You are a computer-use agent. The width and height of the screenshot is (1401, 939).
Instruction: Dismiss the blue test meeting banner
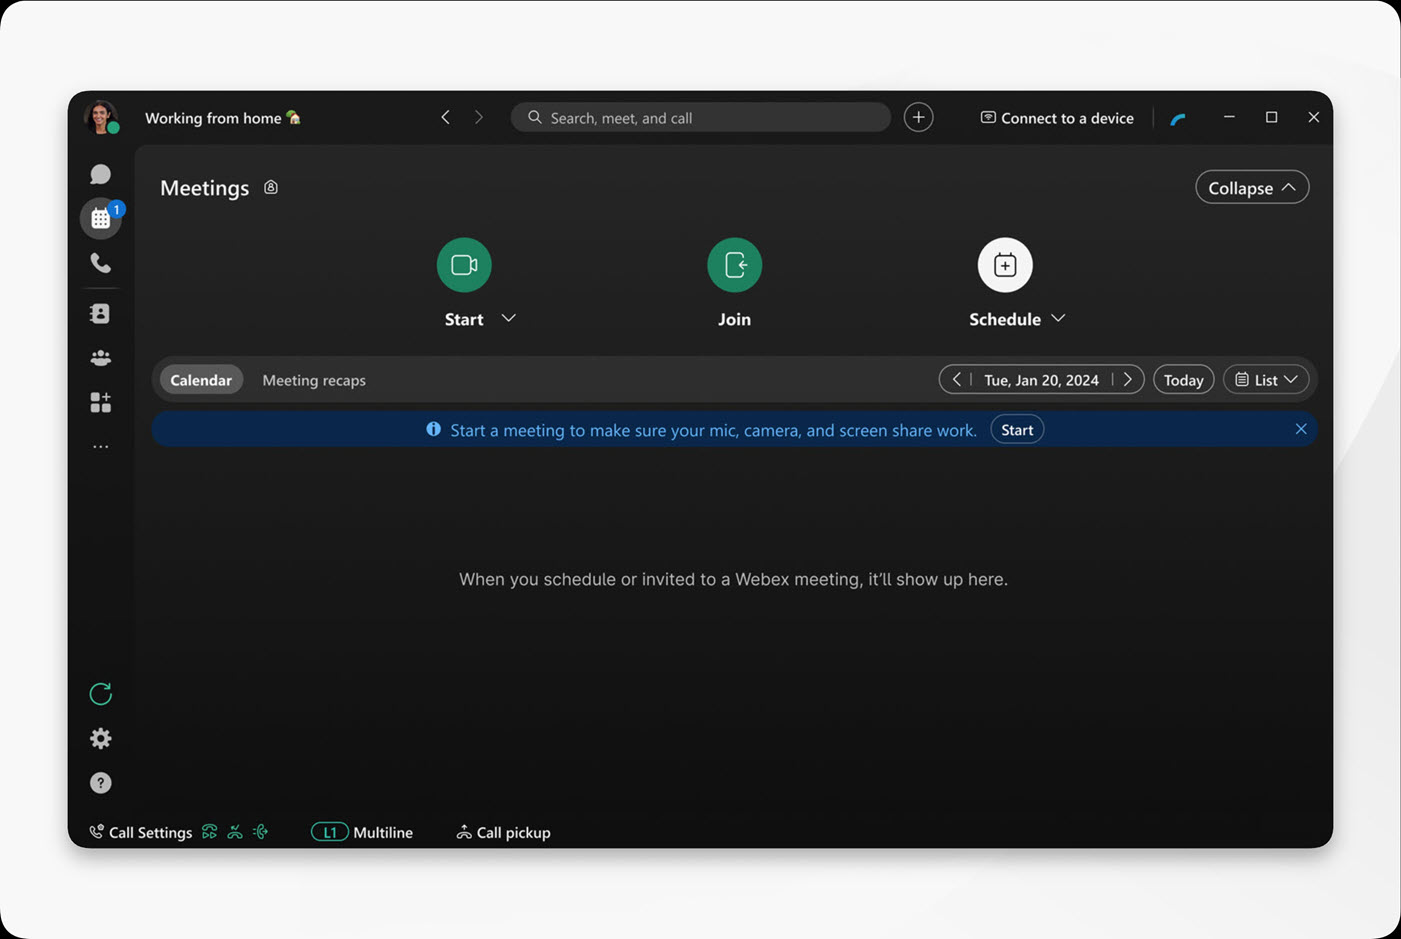[x=1301, y=429]
